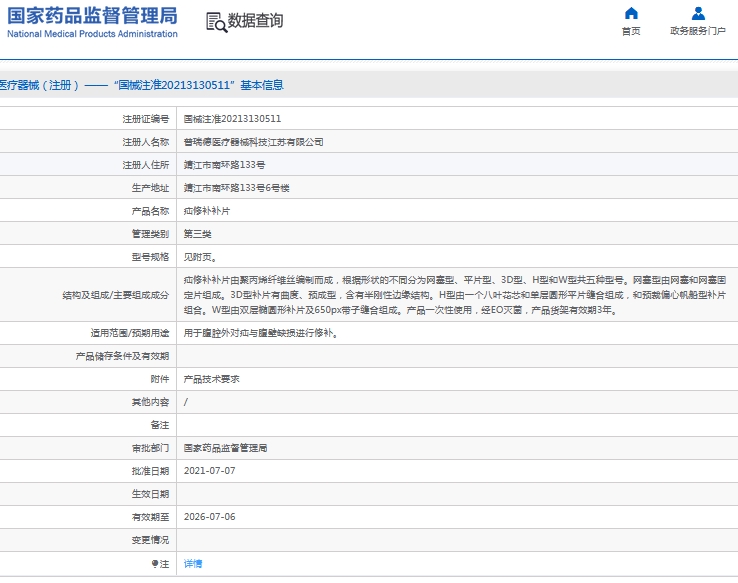Screen dimensions: 738x583
Task: Select registrant name 普瑞德医疗器械科技江苏有限公司
Action: [253, 142]
